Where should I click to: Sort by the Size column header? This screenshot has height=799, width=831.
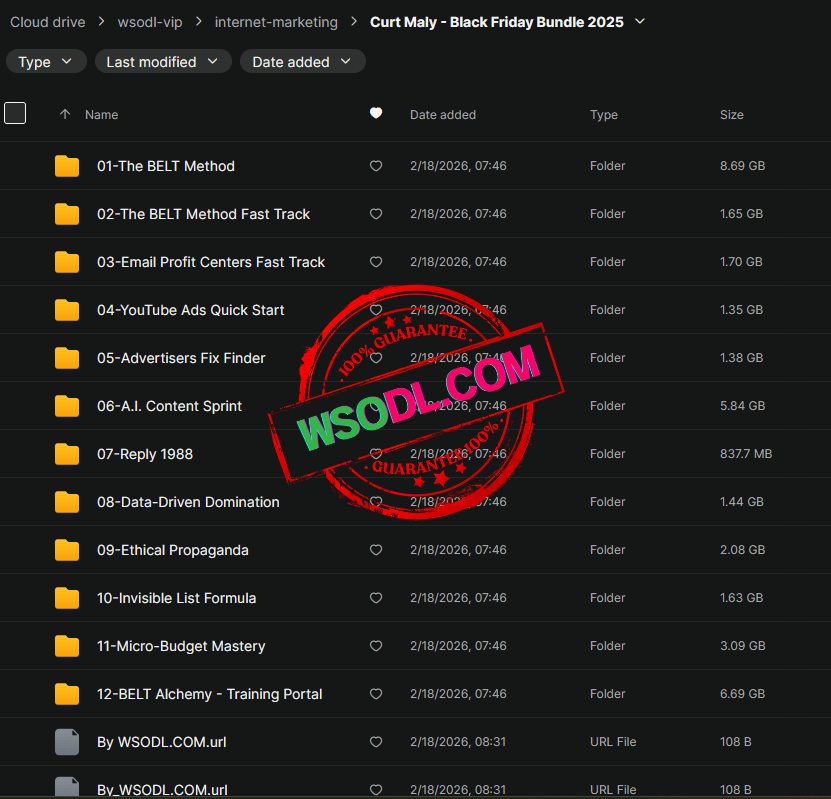pos(731,115)
